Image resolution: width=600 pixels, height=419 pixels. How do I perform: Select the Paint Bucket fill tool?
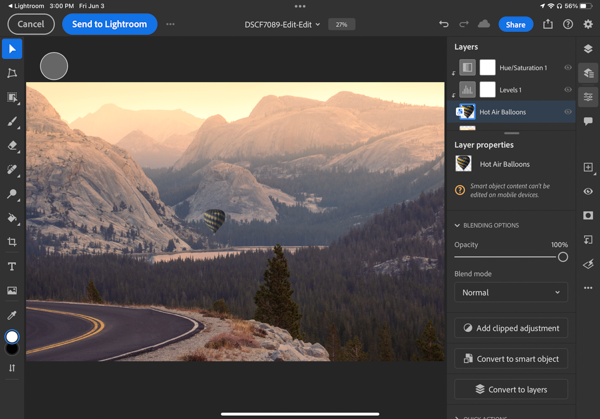[x=12, y=218]
